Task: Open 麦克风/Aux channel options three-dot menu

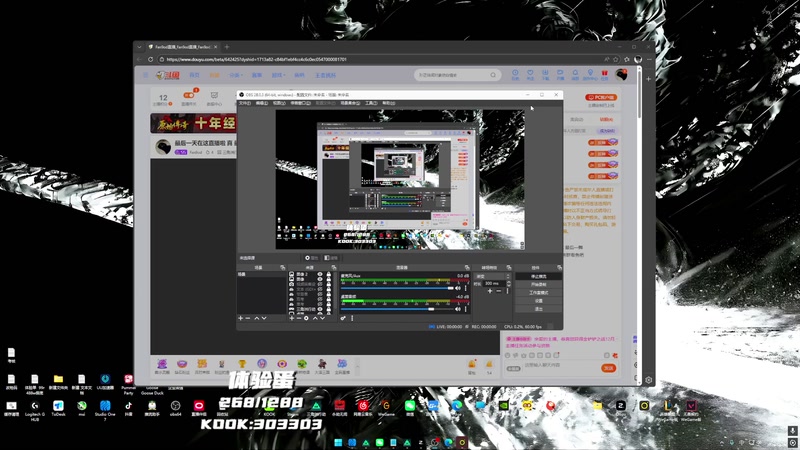Action: click(466, 288)
